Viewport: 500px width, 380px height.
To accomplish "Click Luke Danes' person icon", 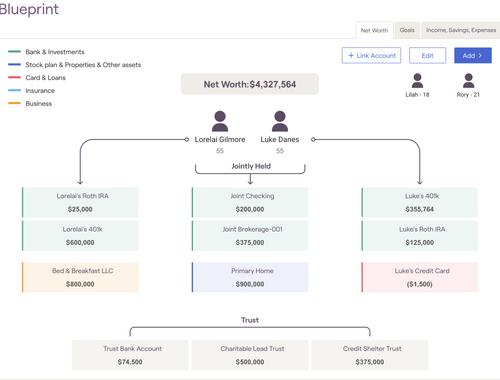I will click(280, 121).
